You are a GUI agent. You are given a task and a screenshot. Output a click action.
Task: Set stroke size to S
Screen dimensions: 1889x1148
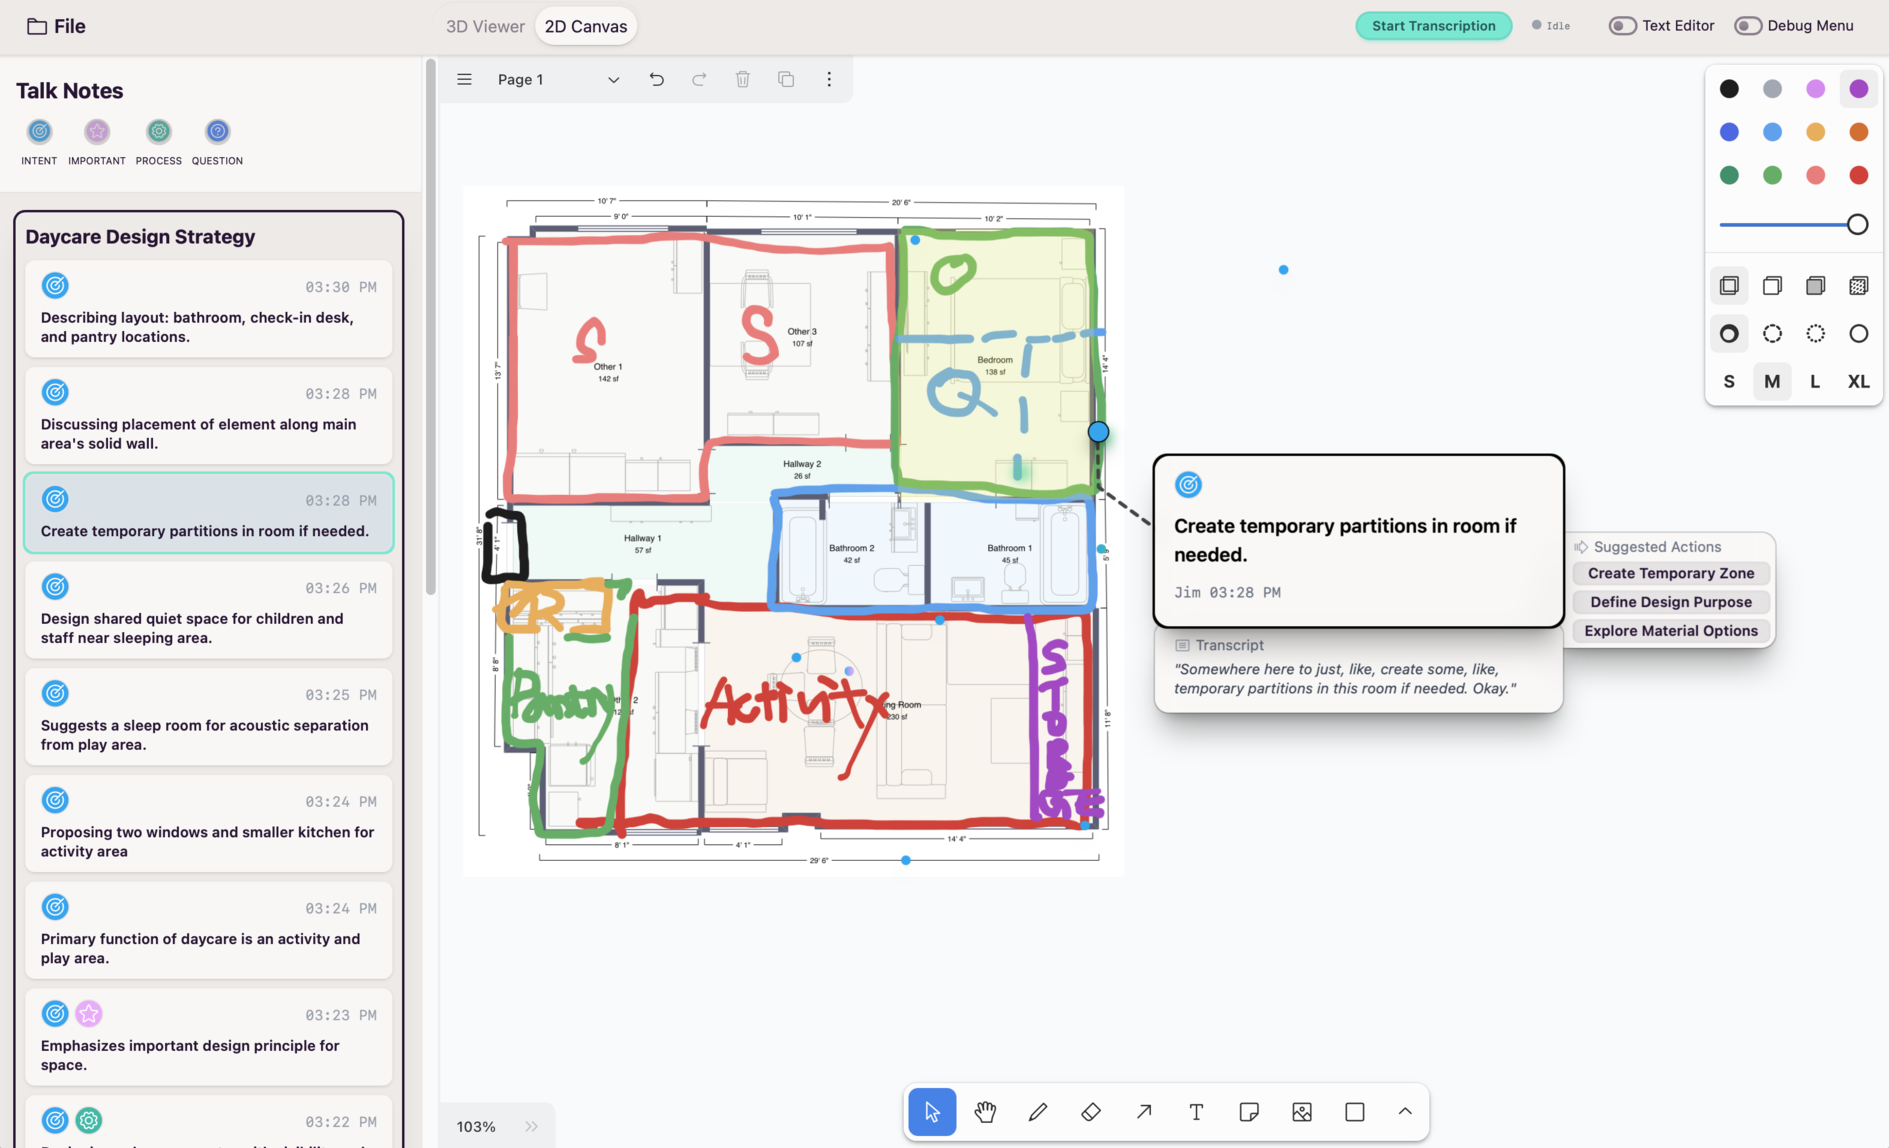1729,382
